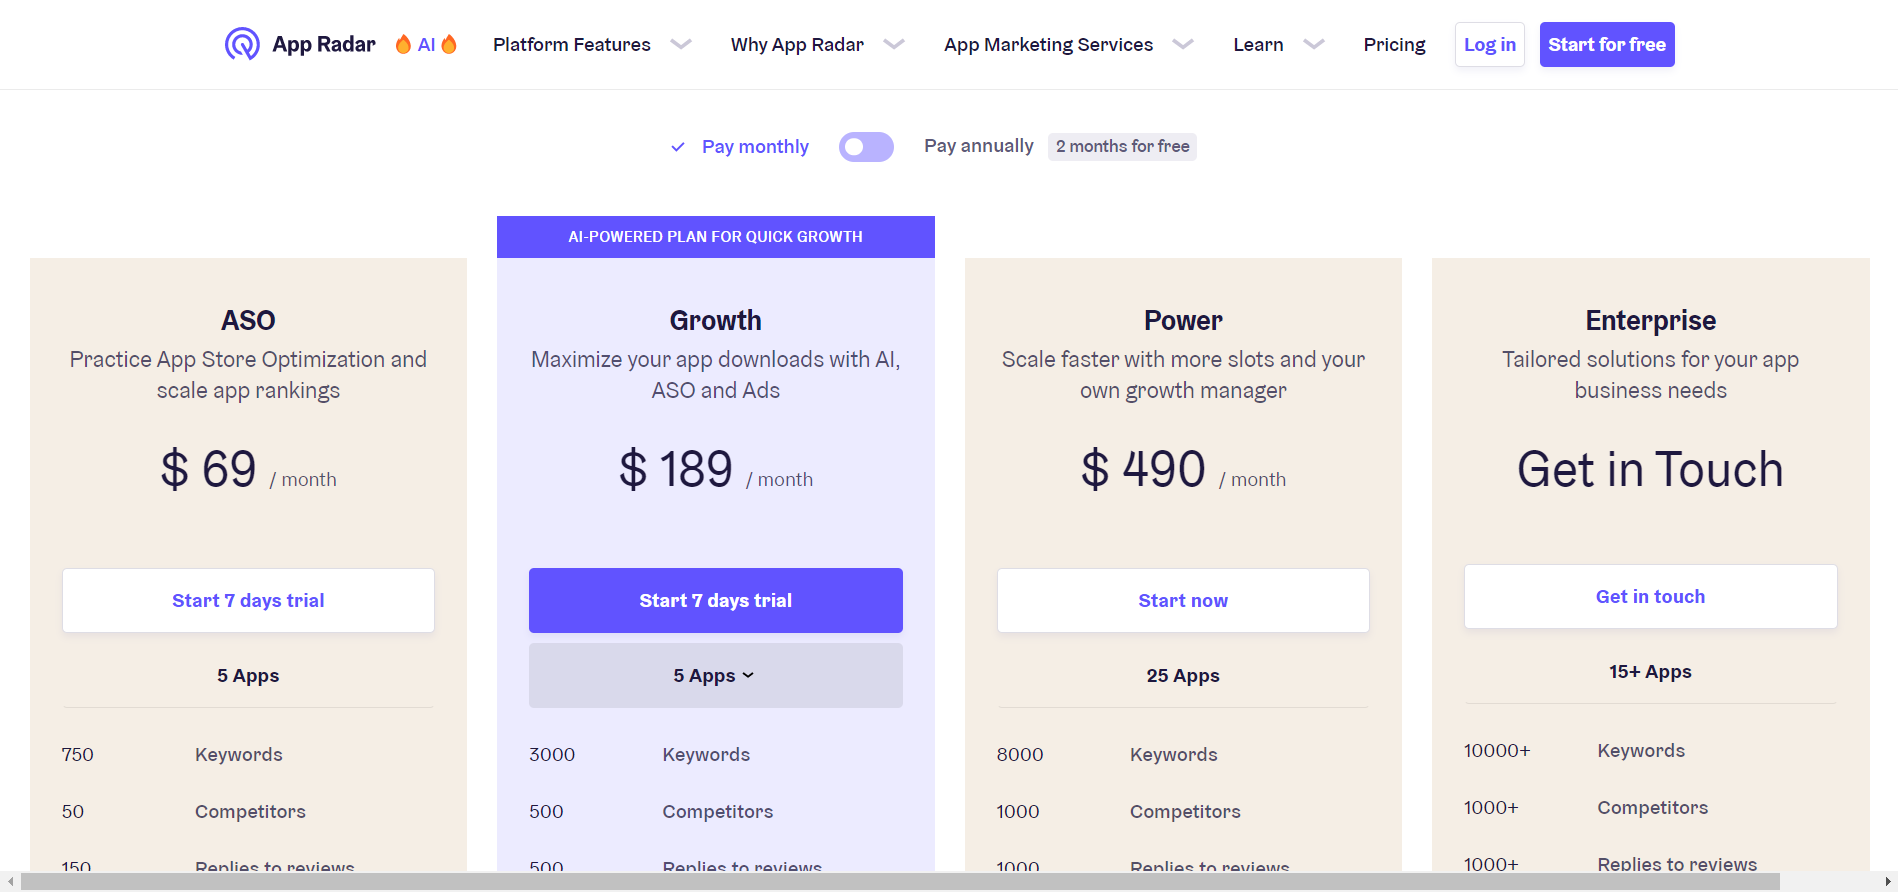This screenshot has height=892, width=1898.
Task: Click the 2 months for free badge
Action: (x=1122, y=146)
